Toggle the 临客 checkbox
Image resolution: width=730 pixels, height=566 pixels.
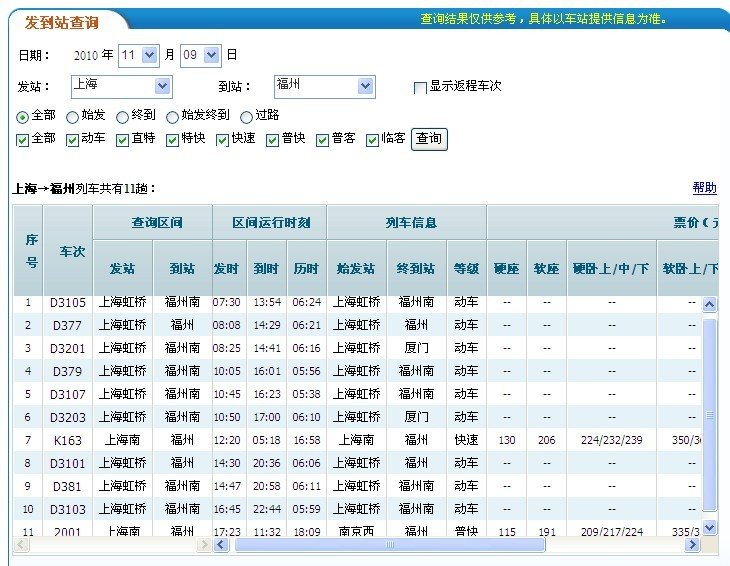(x=372, y=140)
